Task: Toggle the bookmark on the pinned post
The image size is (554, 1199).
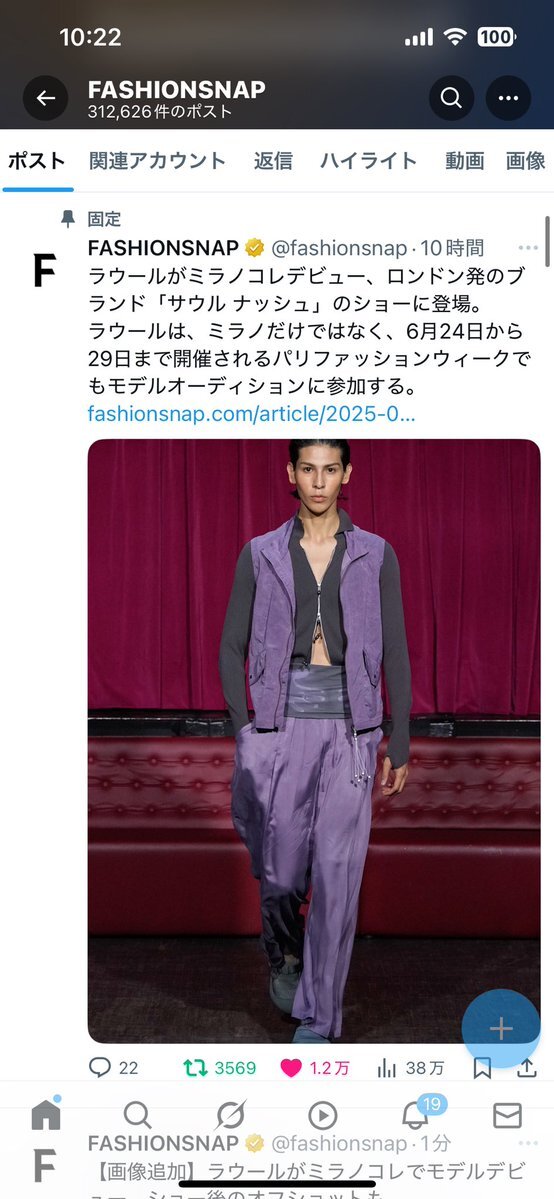Action: coord(482,1067)
